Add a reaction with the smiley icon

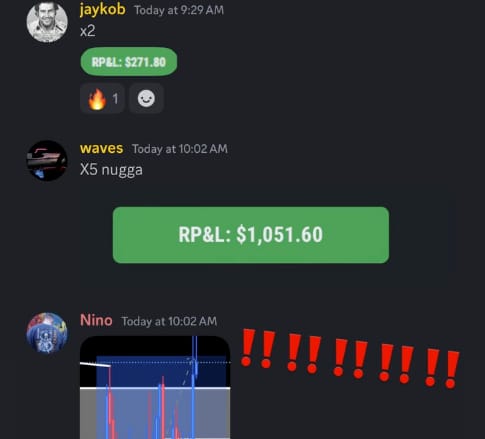[146, 99]
